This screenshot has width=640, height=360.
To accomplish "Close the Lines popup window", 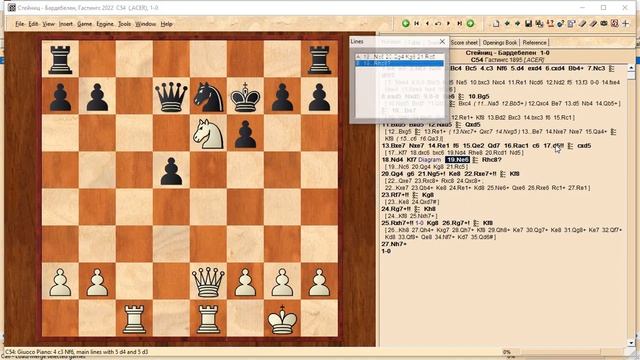I will point(442,42).
